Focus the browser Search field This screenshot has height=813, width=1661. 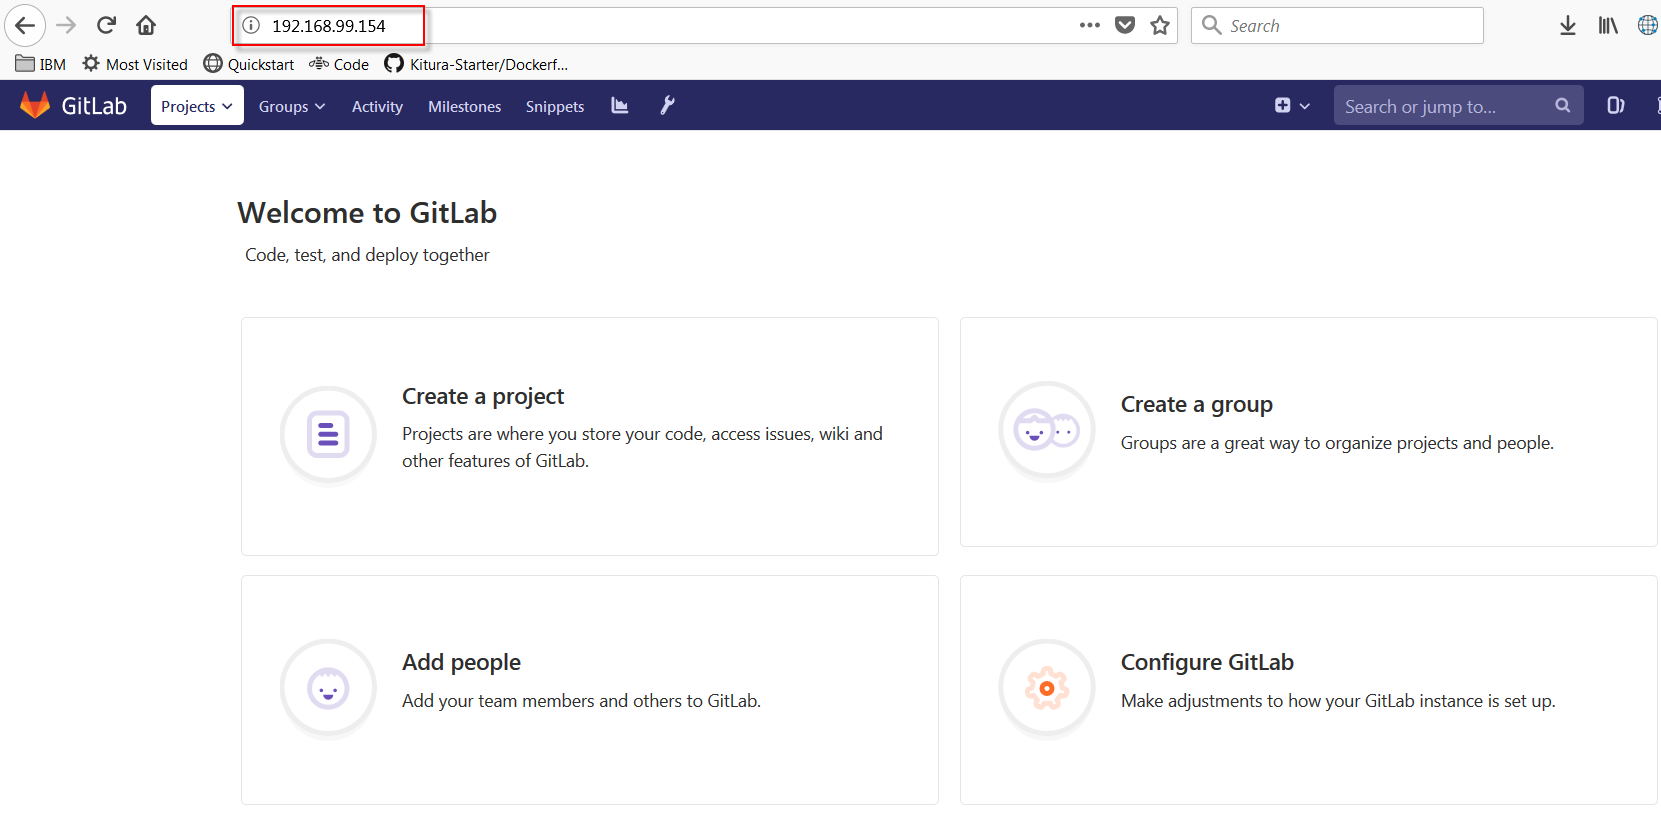(x=1337, y=25)
